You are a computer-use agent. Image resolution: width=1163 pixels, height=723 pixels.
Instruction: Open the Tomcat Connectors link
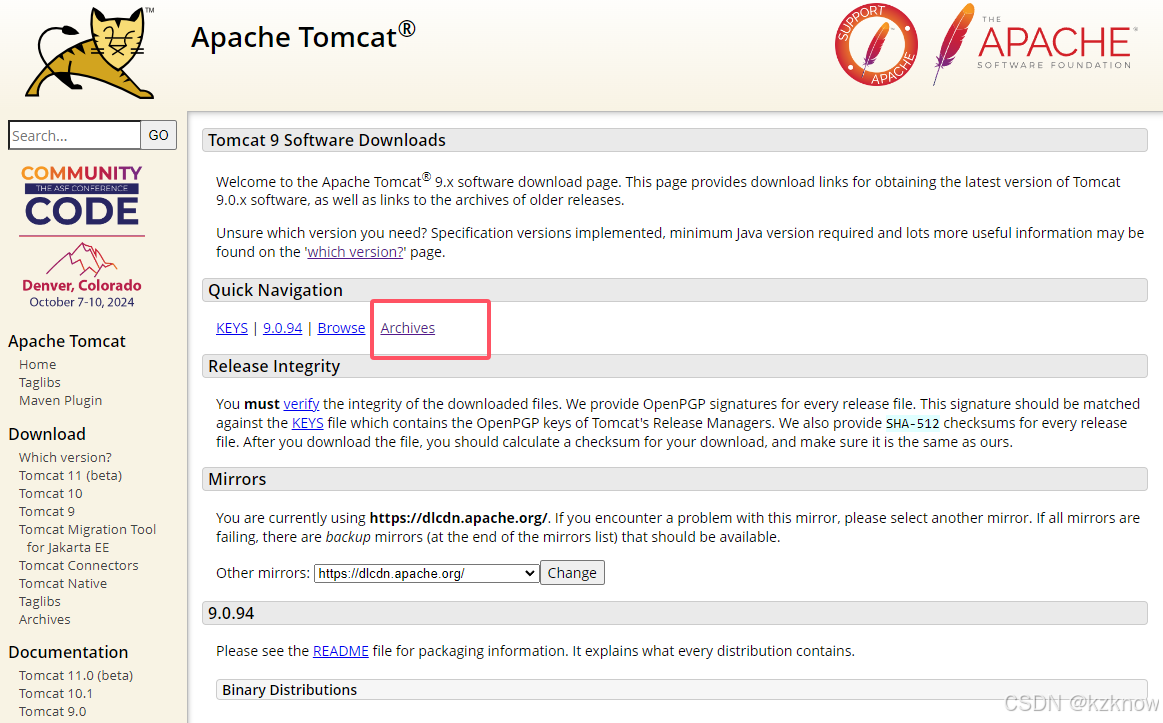click(79, 565)
